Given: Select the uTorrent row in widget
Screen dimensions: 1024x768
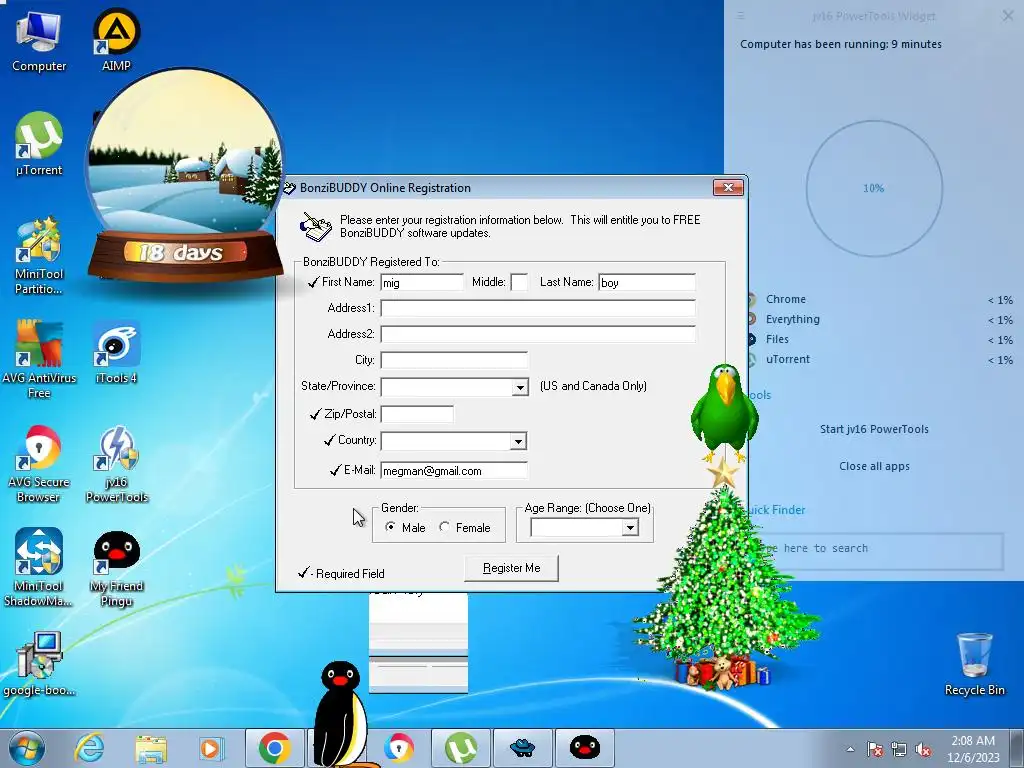Looking at the screenshot, I should coord(879,359).
